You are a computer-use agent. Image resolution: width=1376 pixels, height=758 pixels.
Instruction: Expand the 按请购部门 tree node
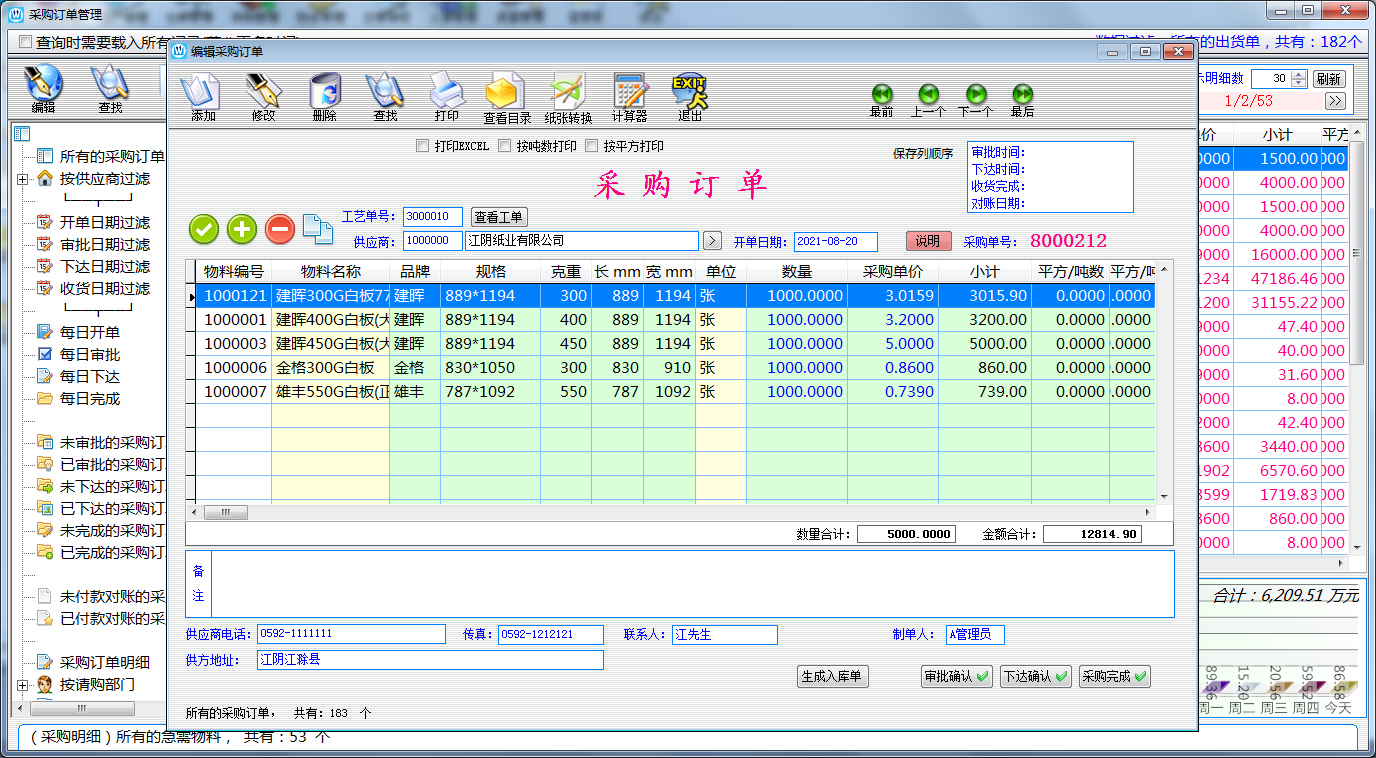(x=22, y=685)
